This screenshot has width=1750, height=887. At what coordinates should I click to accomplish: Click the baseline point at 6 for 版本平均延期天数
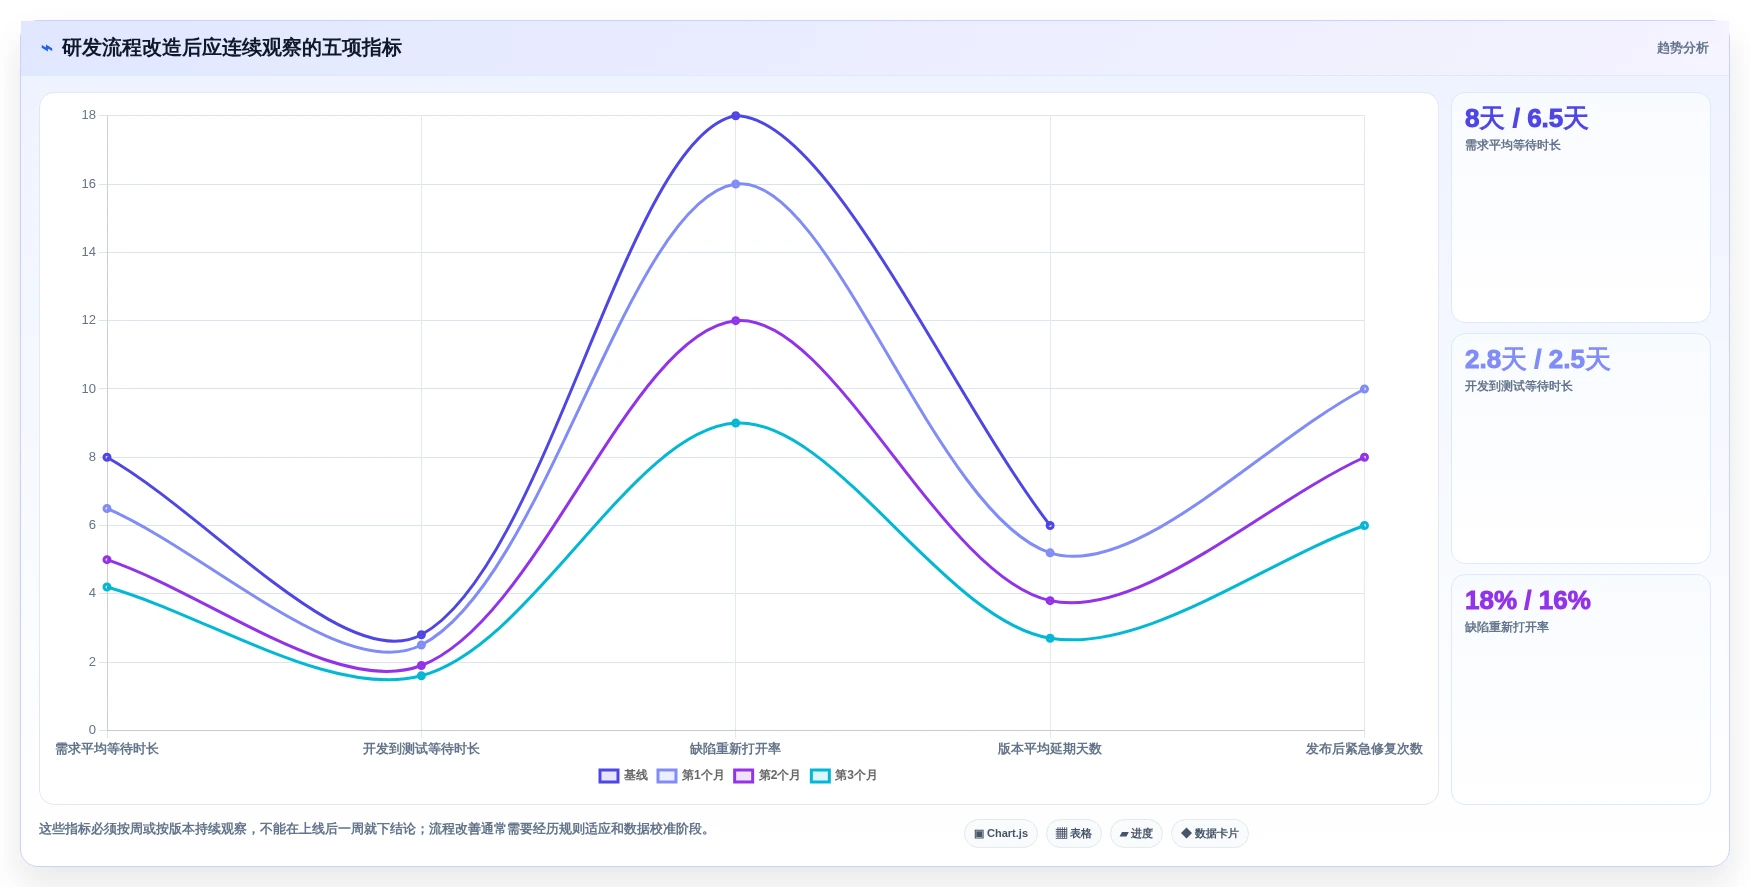pos(1050,525)
